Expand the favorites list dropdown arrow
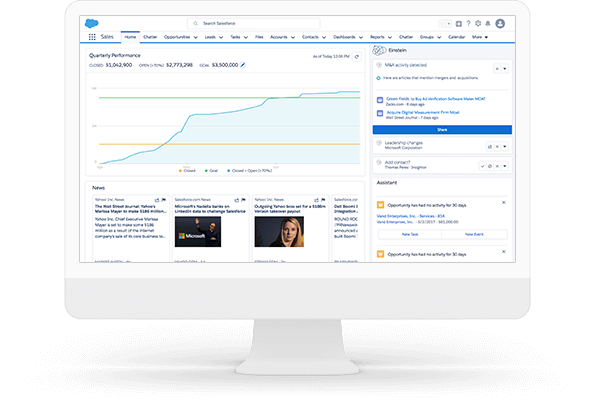The image size is (600, 400). point(449,24)
